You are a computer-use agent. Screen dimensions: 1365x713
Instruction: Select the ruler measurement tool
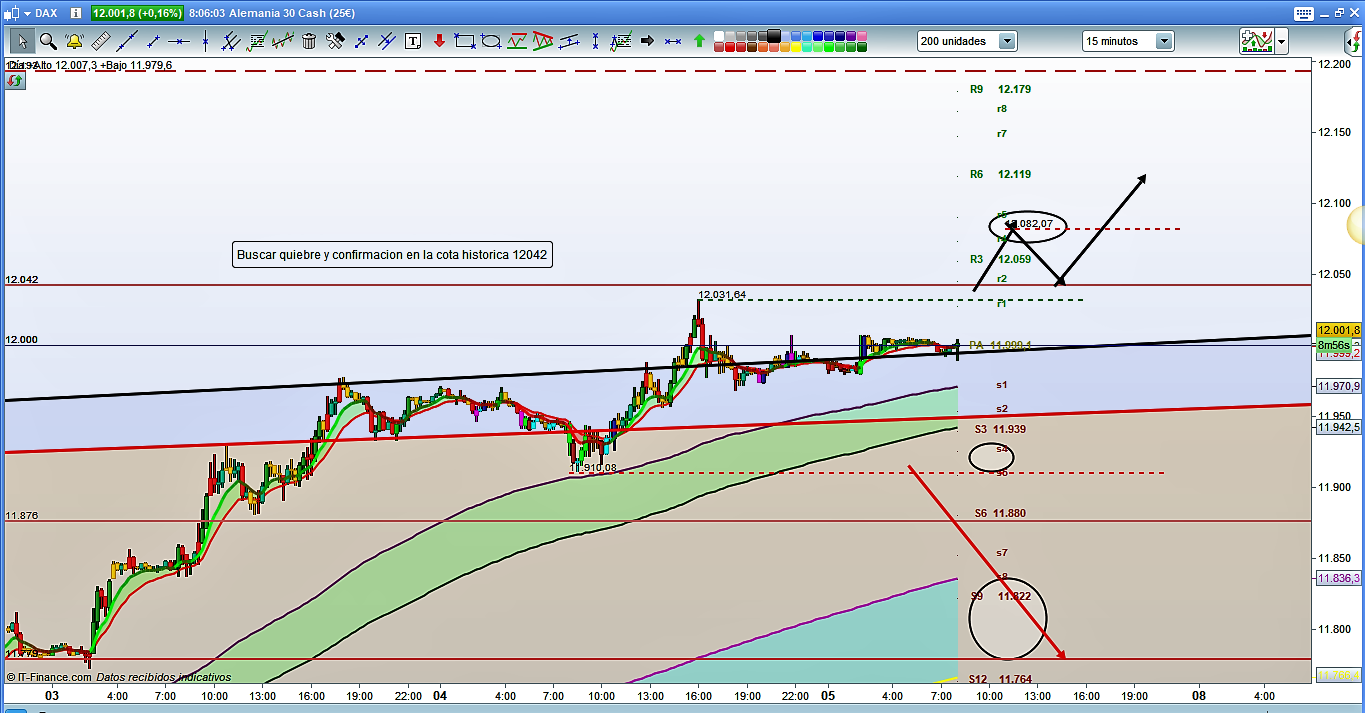100,41
